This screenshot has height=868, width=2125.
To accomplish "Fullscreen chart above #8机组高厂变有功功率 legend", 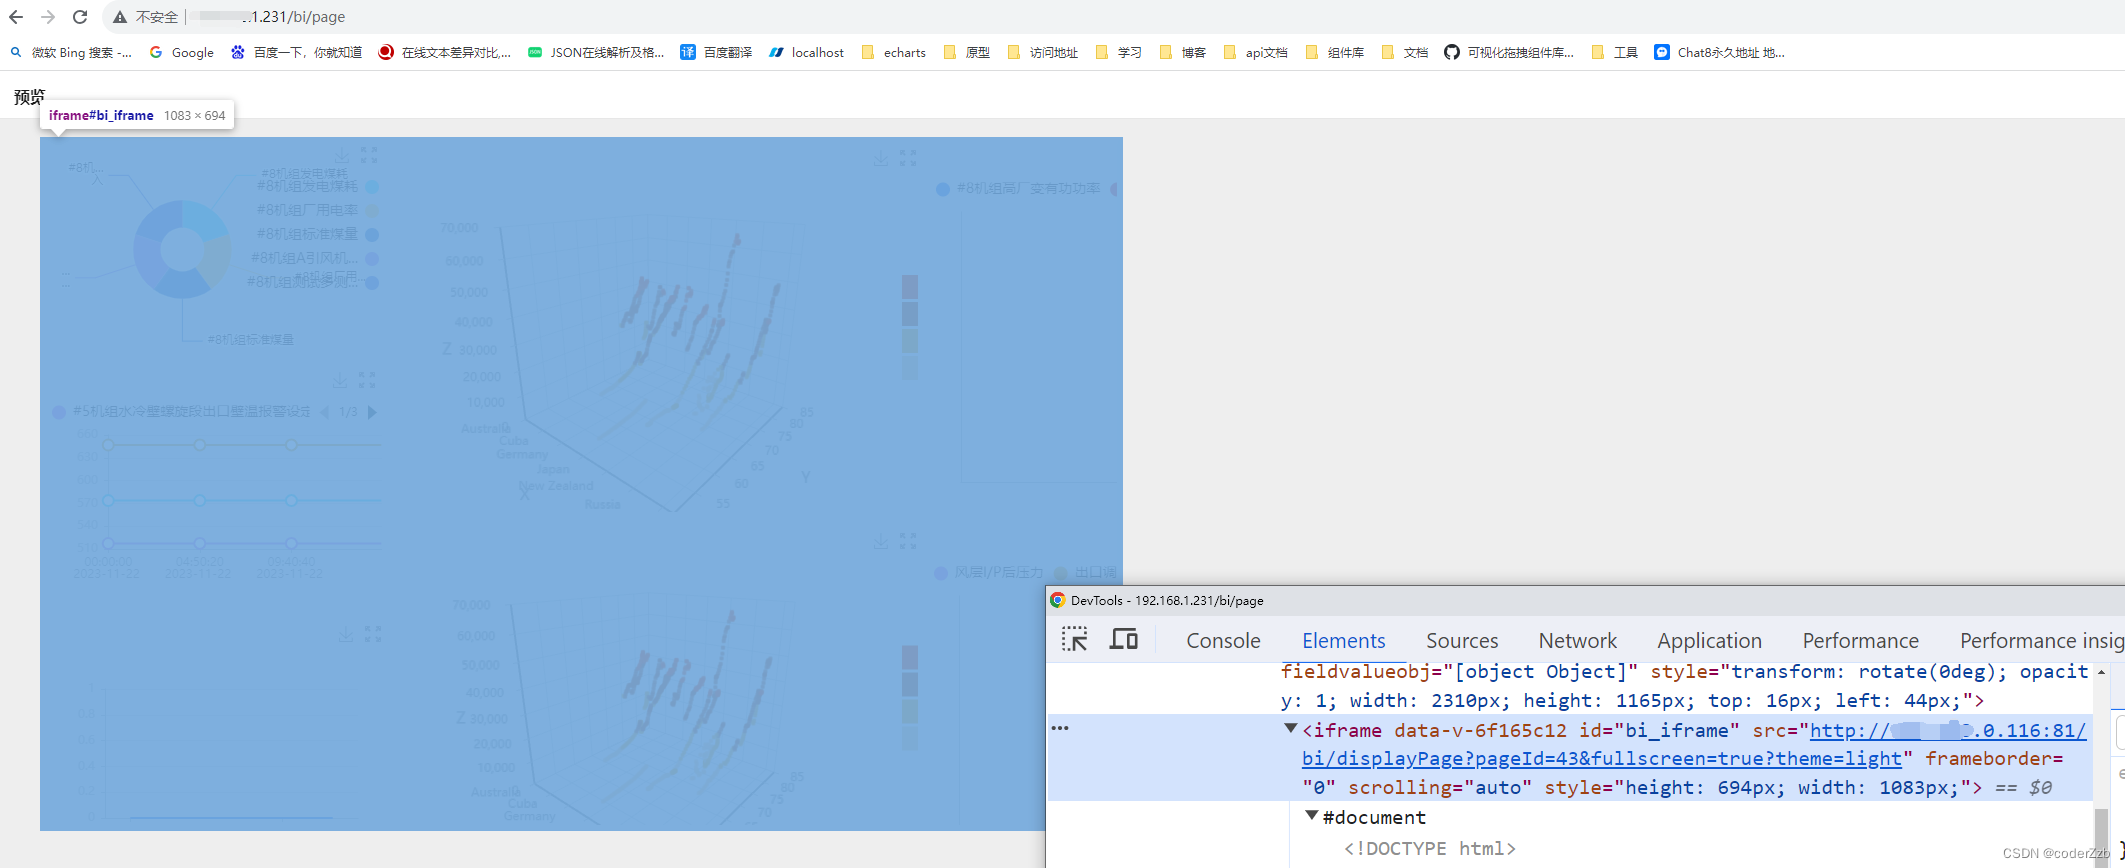I will pos(908,158).
